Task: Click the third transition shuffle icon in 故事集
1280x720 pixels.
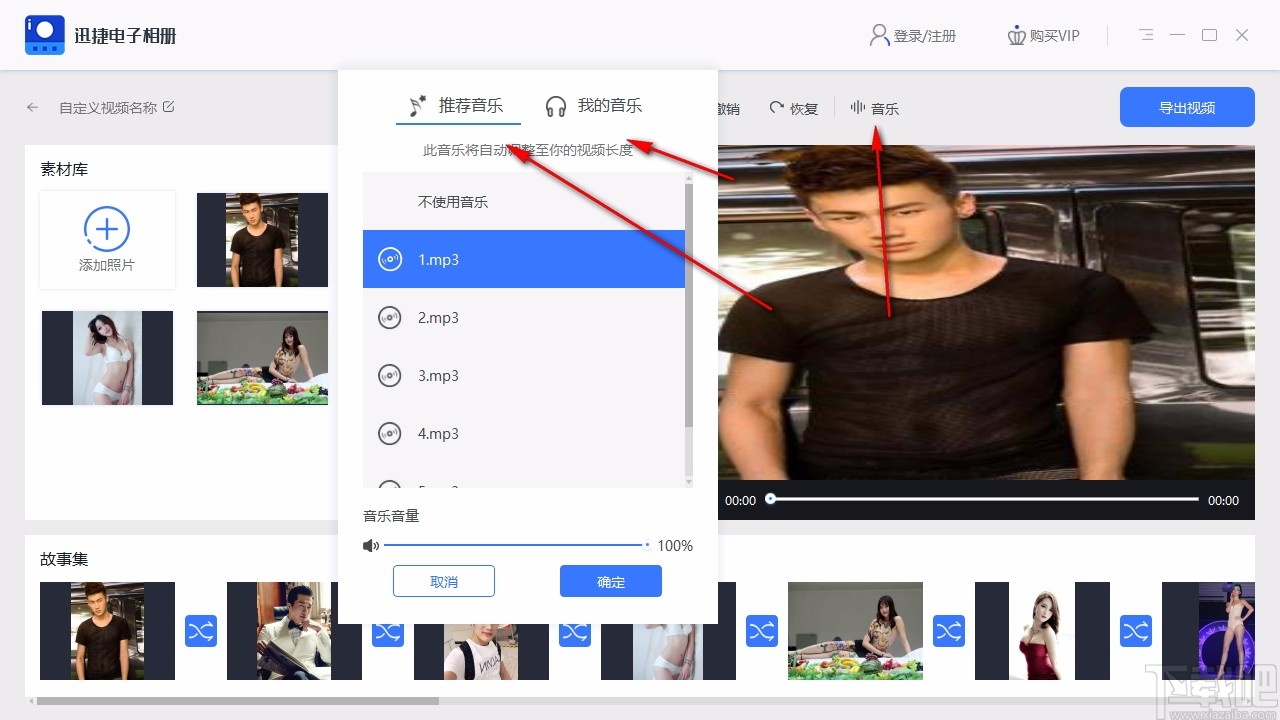Action: (x=575, y=631)
